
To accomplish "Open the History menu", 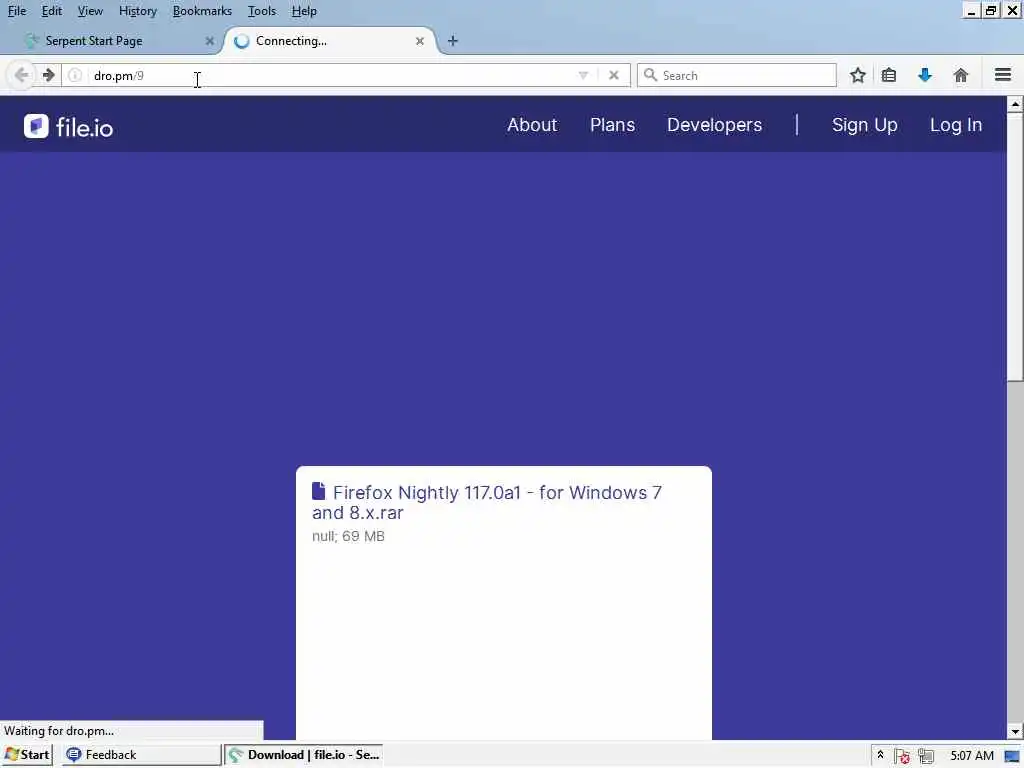I will click(138, 11).
